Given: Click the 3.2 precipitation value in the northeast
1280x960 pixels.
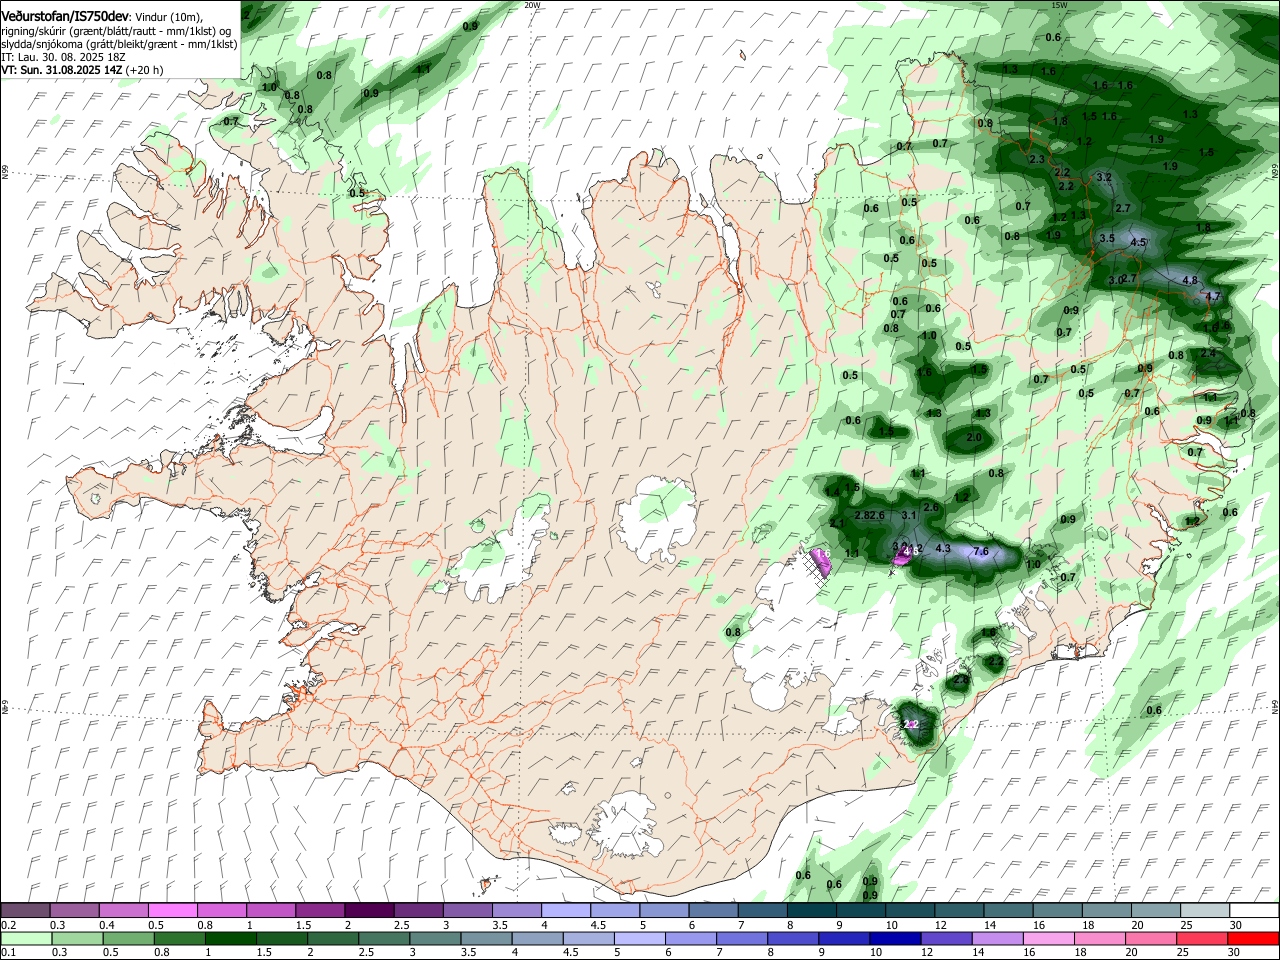Looking at the screenshot, I should (x=1105, y=177).
